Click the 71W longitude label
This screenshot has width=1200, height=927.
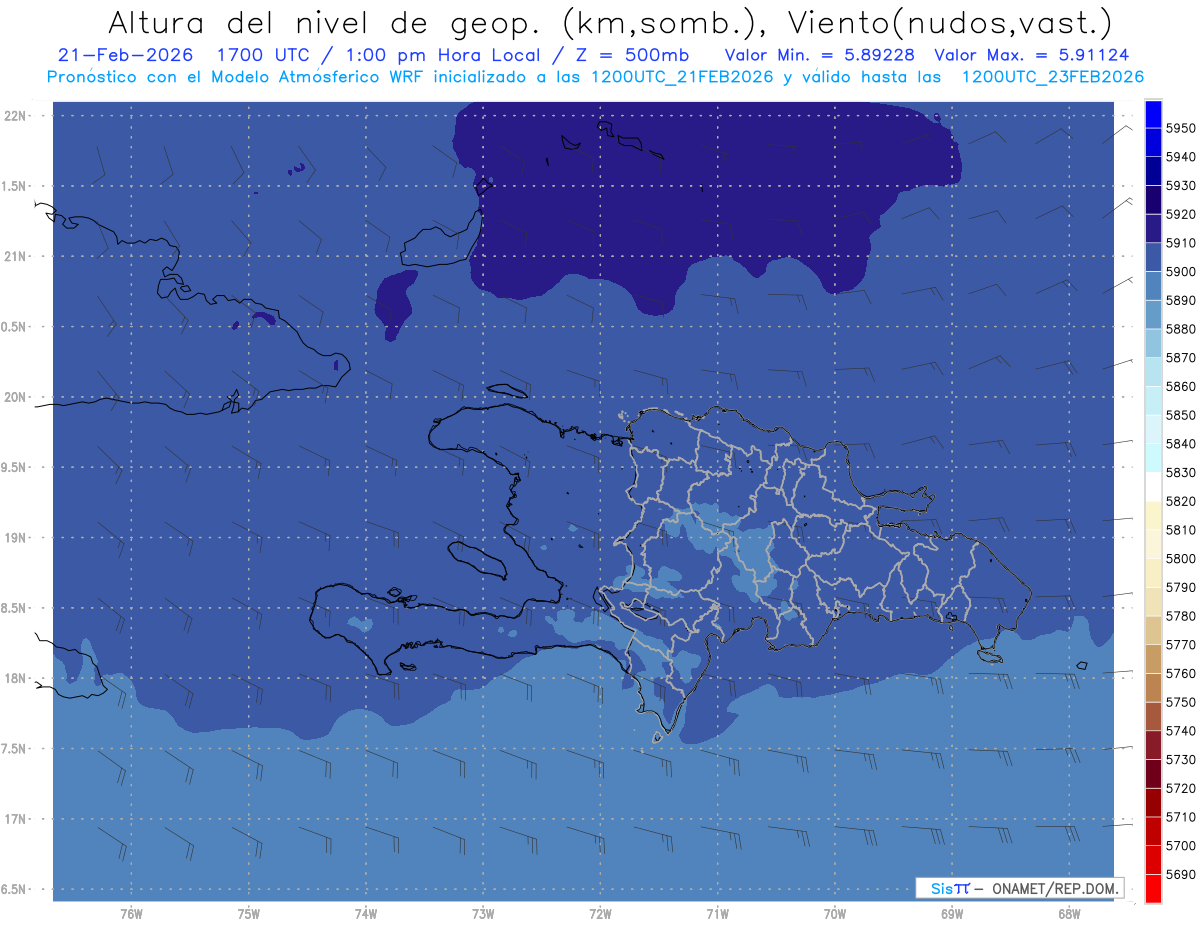pyautogui.click(x=717, y=914)
